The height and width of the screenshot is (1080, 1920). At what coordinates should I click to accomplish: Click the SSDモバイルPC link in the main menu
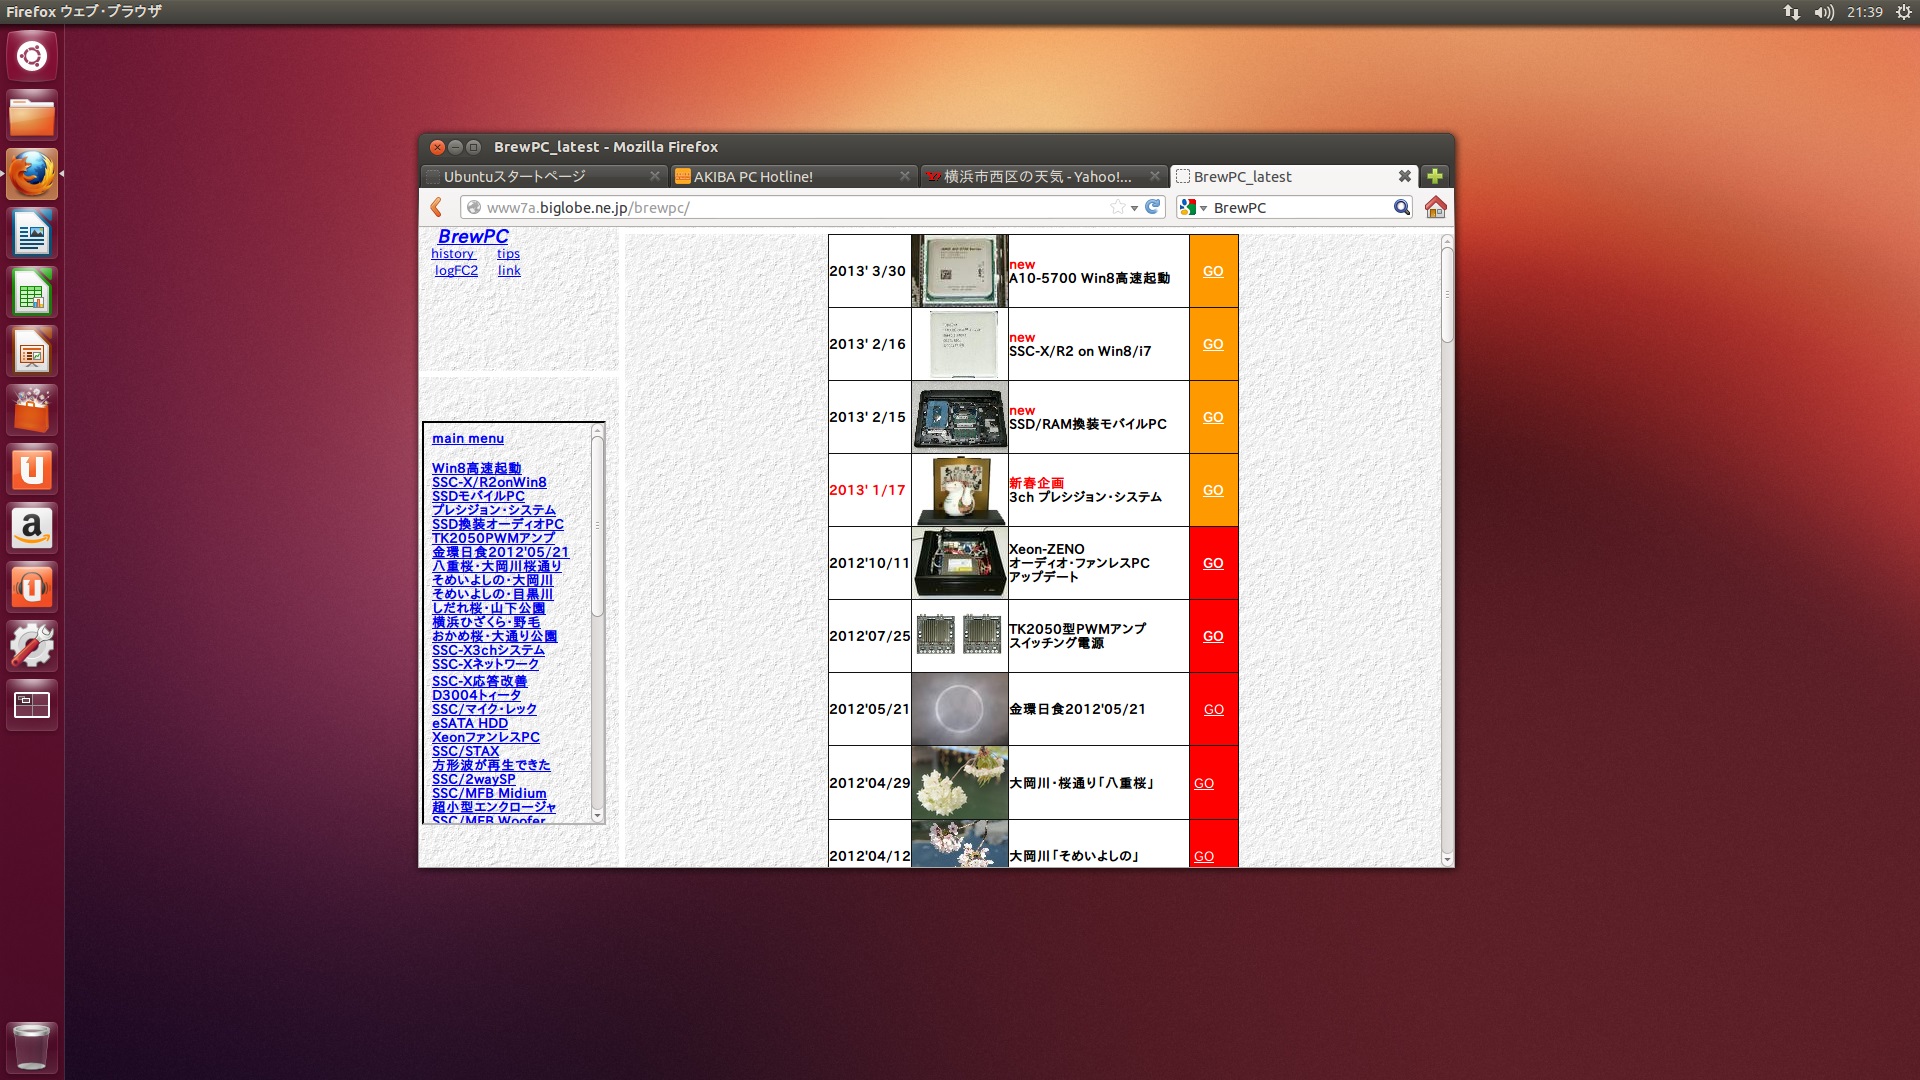tap(478, 496)
